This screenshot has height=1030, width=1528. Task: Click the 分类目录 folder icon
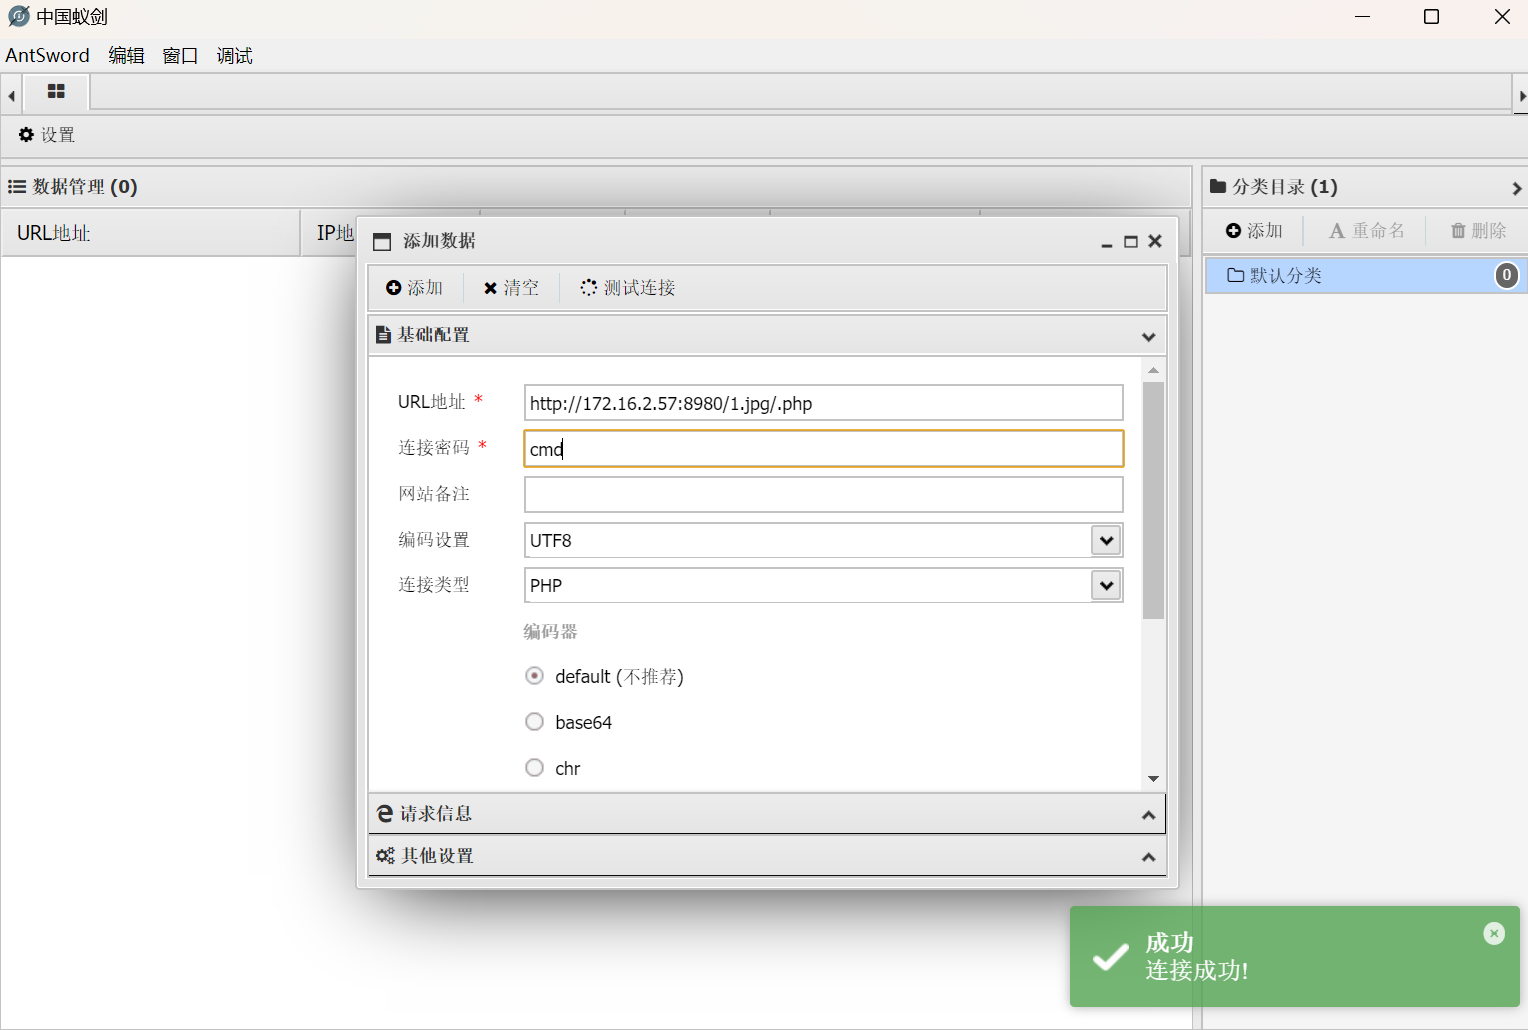coord(1218,186)
